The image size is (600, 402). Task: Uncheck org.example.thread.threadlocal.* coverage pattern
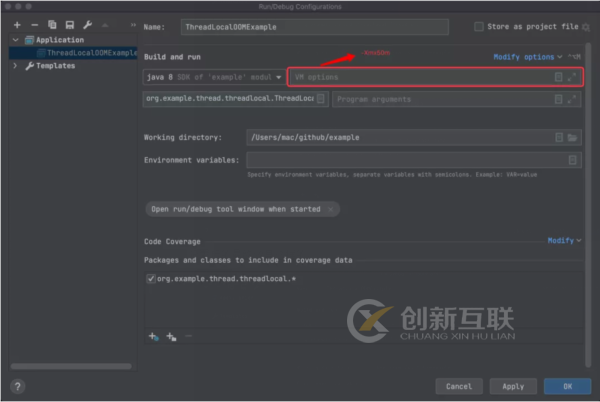151,278
